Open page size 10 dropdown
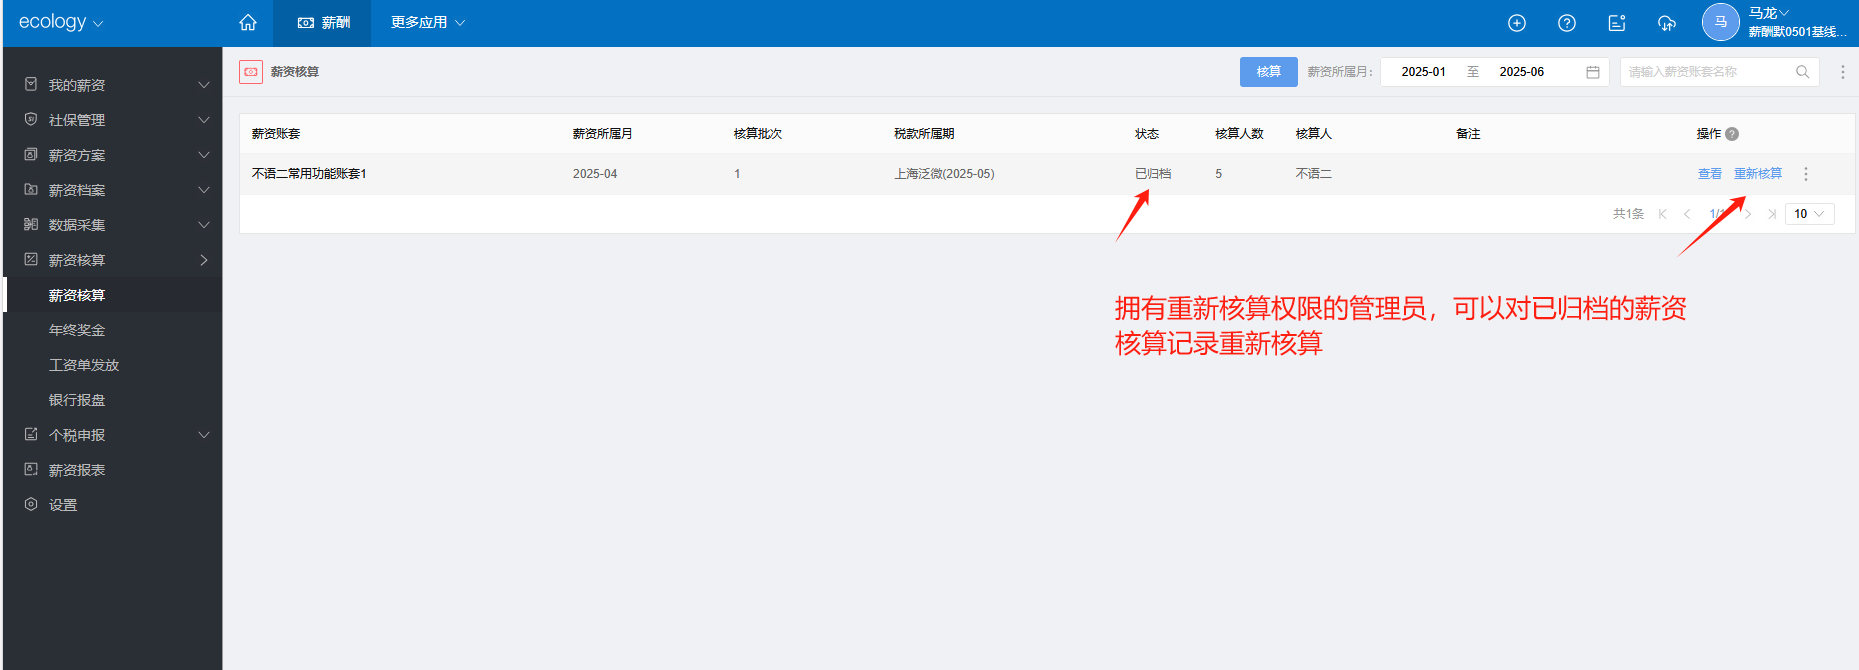The height and width of the screenshot is (670, 1859). [x=1810, y=214]
